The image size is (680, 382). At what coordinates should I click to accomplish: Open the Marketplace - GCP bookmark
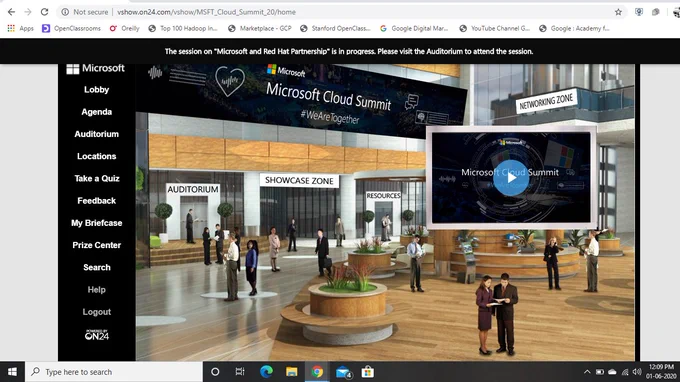[x=259, y=28]
